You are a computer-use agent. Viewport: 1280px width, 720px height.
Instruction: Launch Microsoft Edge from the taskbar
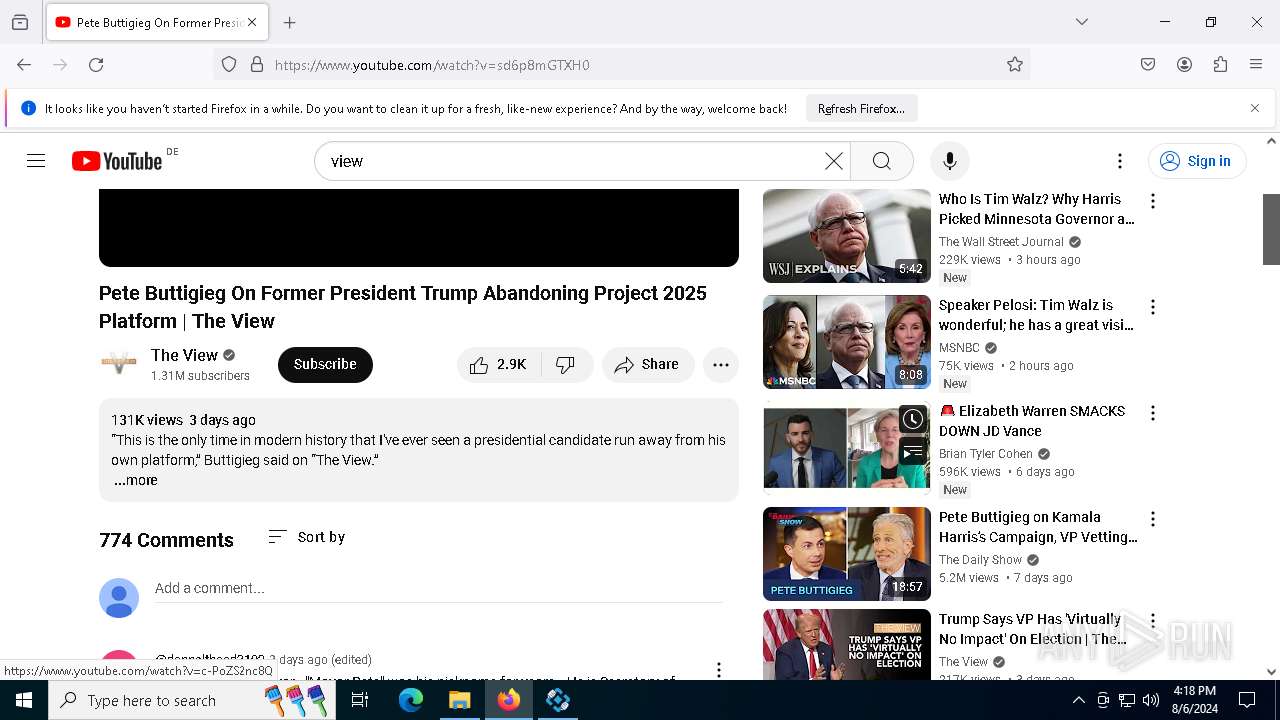tap(411, 700)
